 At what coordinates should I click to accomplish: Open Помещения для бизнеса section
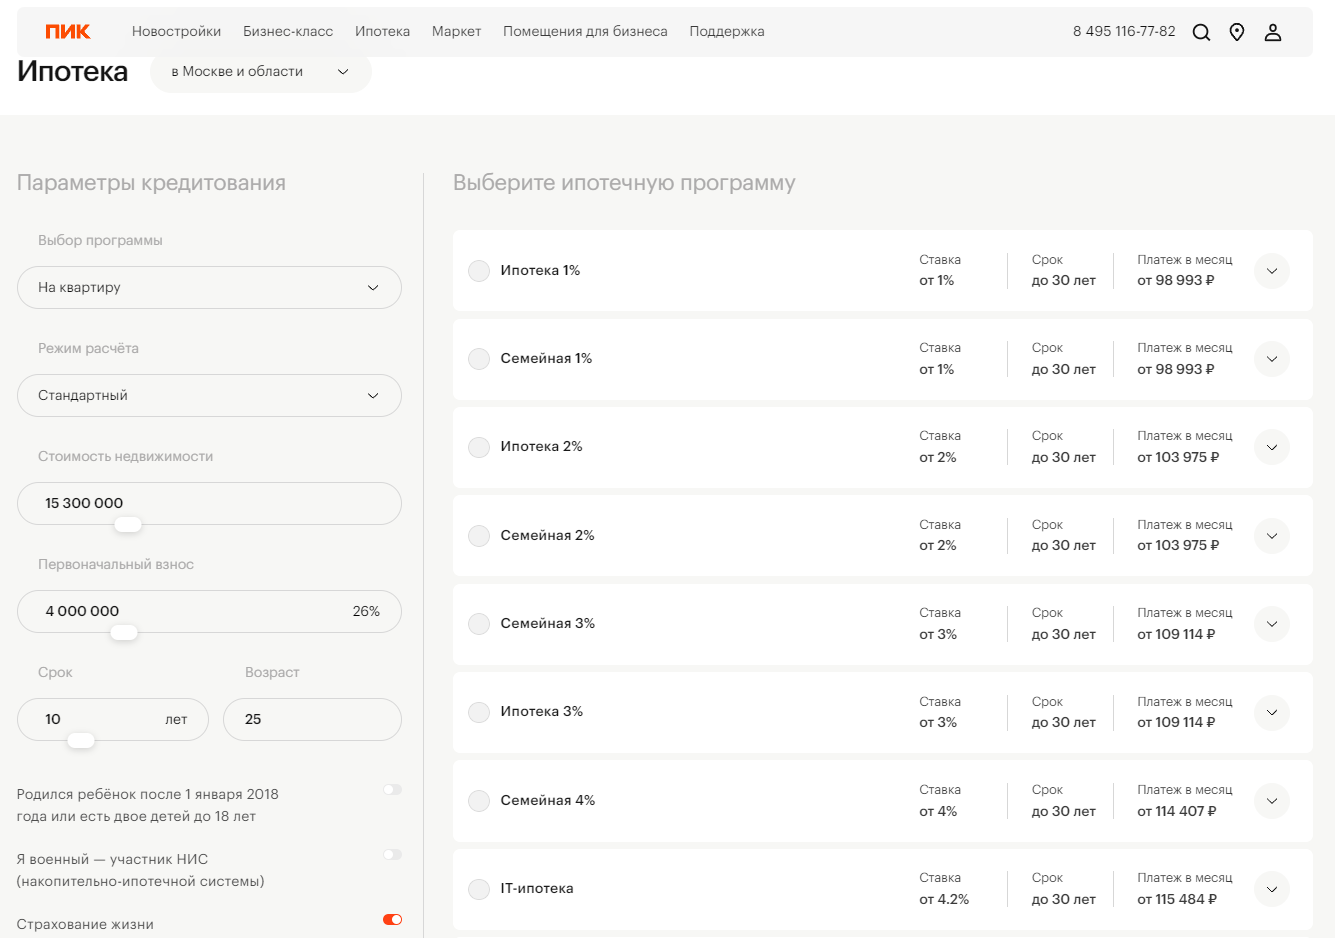585,31
